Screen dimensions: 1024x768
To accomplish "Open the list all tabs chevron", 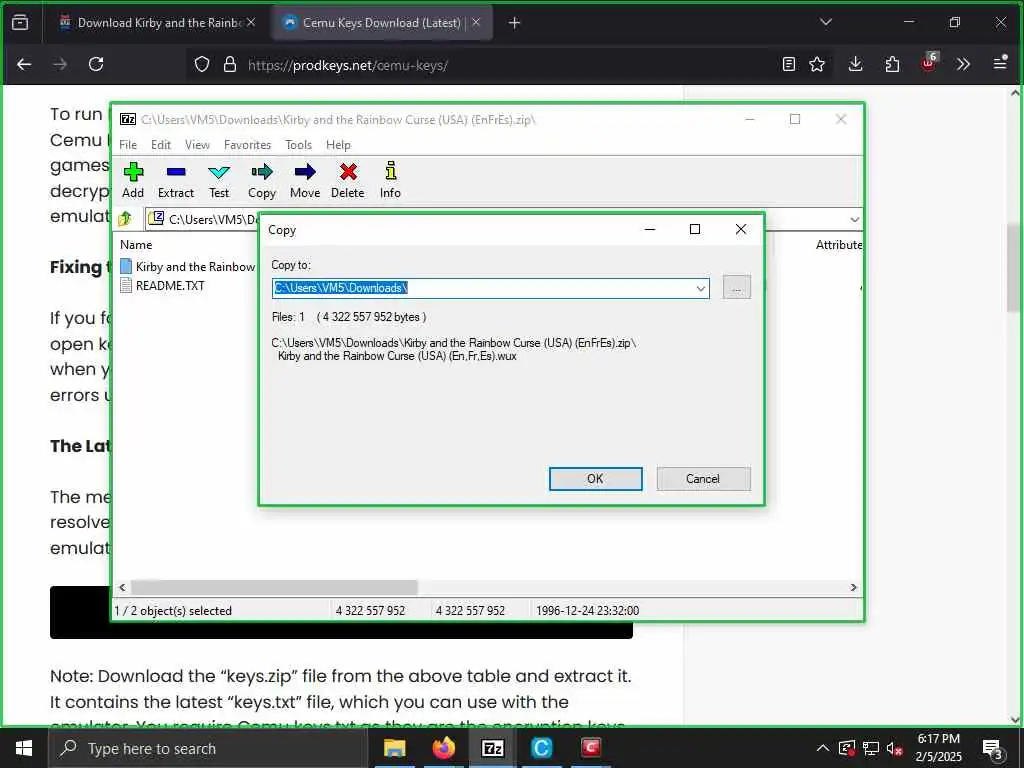I will pyautogui.click(x=826, y=22).
